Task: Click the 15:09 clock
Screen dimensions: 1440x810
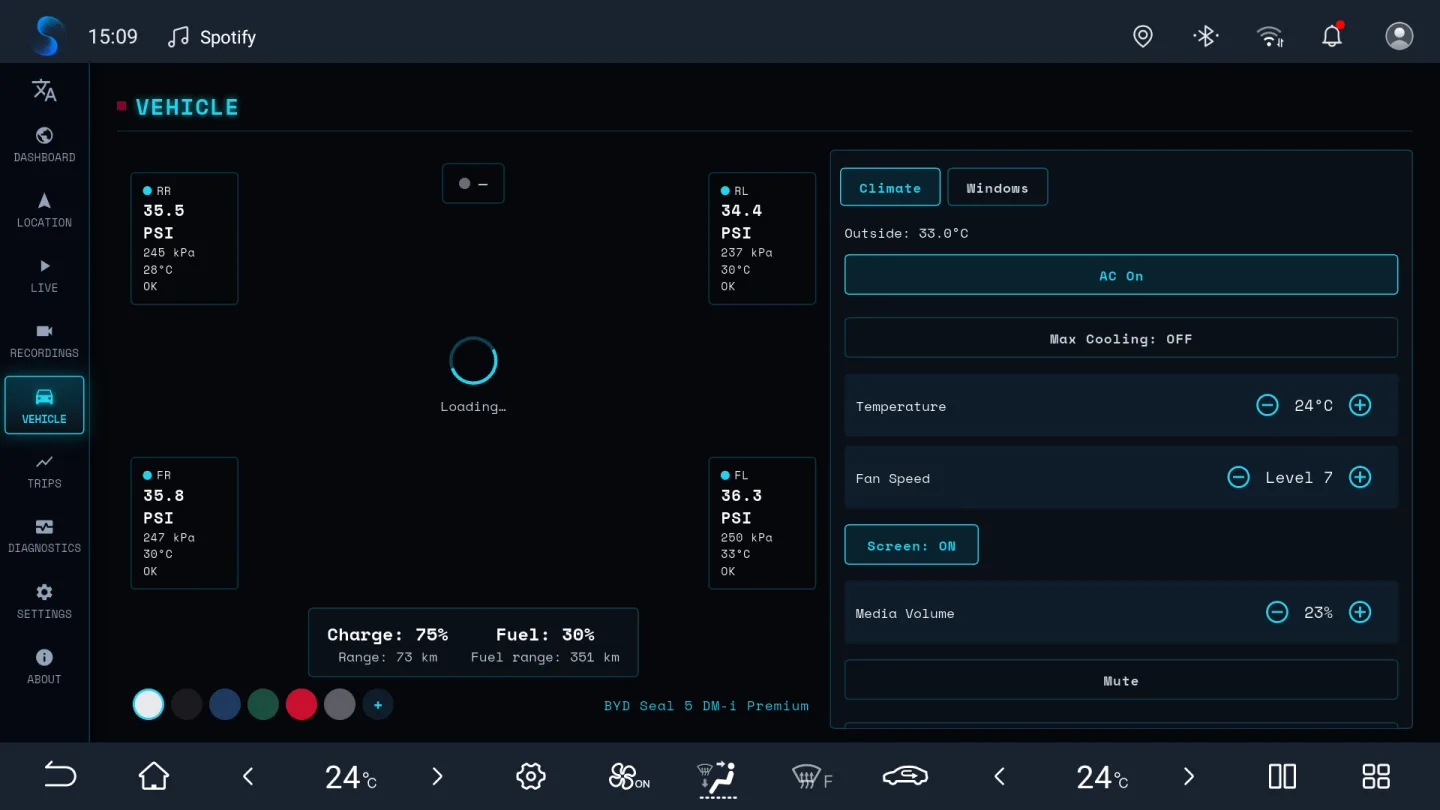Action: (113, 37)
